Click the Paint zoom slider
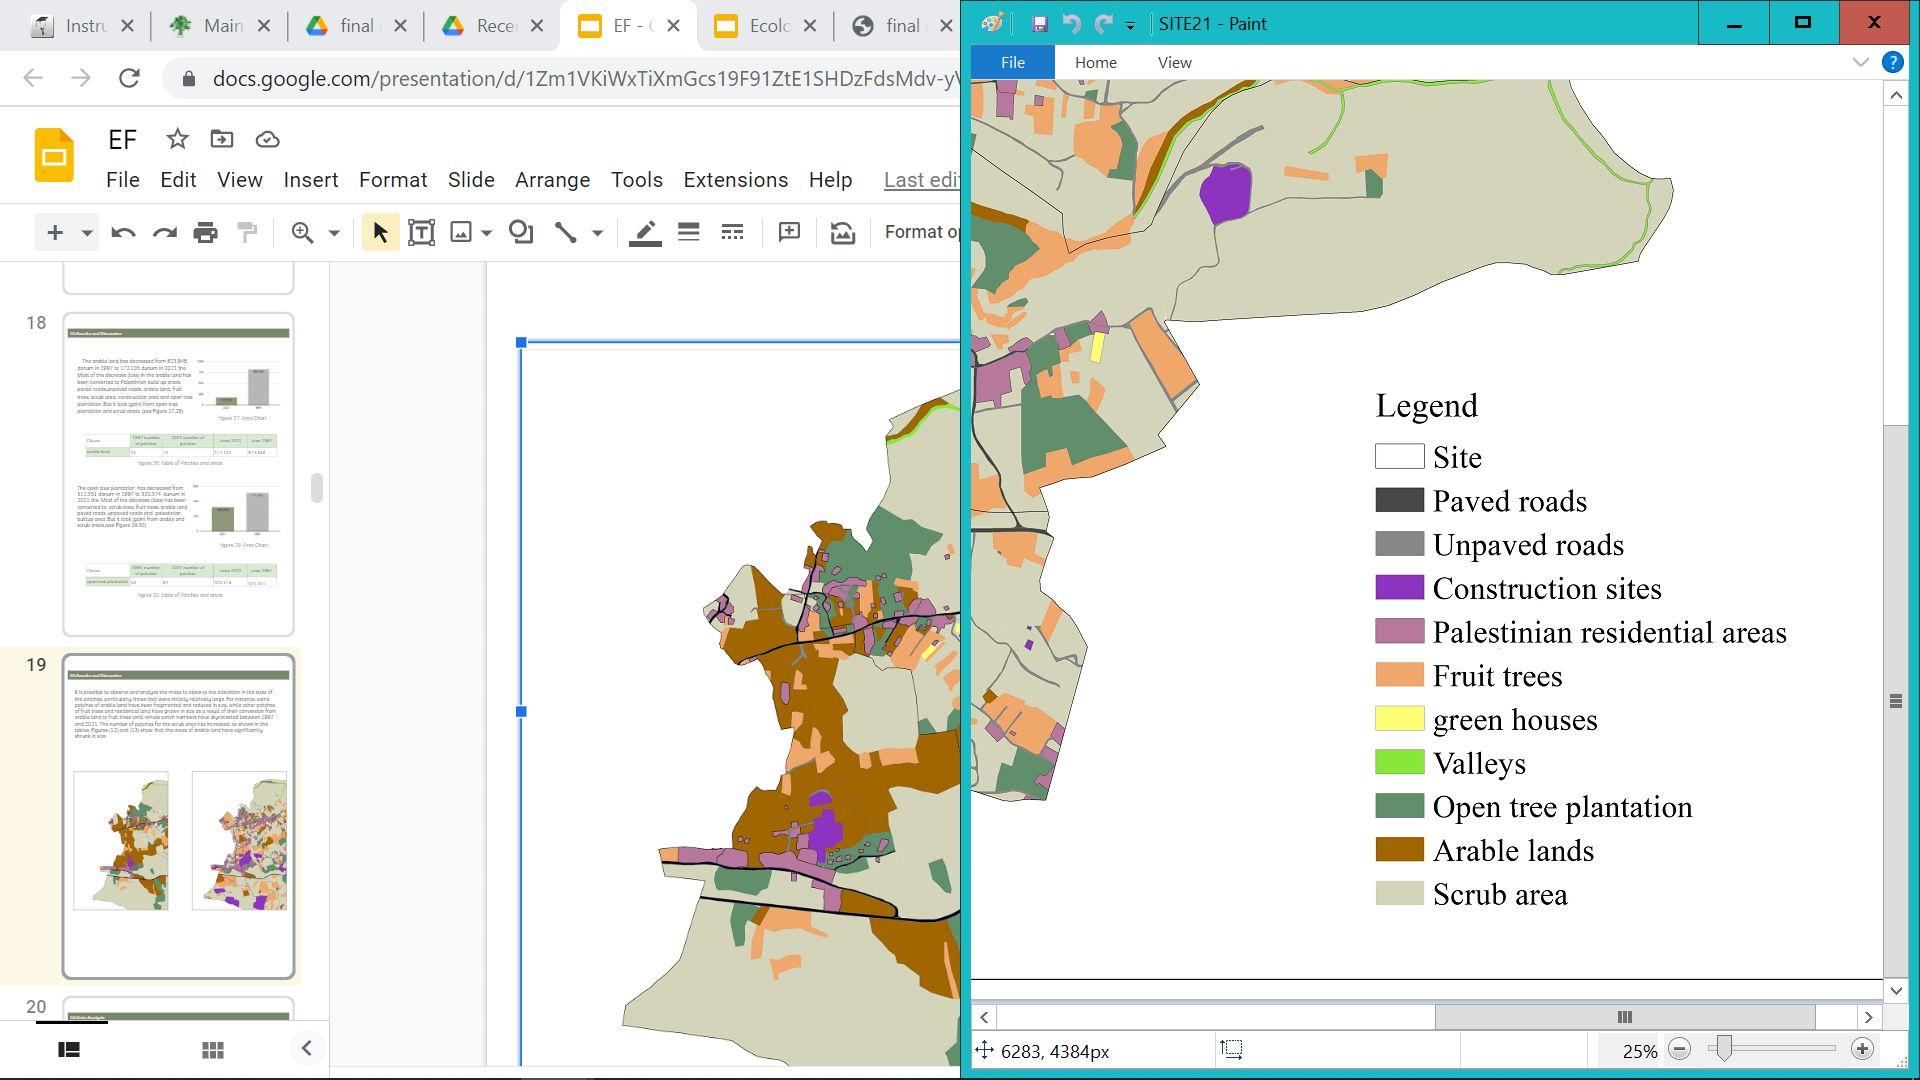Image resolution: width=1920 pixels, height=1080 pixels. pyautogui.click(x=1722, y=1049)
